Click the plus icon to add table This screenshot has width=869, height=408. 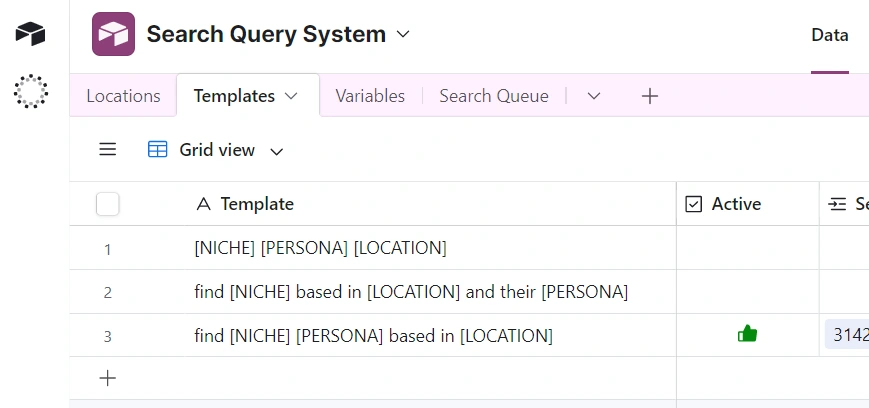650,96
